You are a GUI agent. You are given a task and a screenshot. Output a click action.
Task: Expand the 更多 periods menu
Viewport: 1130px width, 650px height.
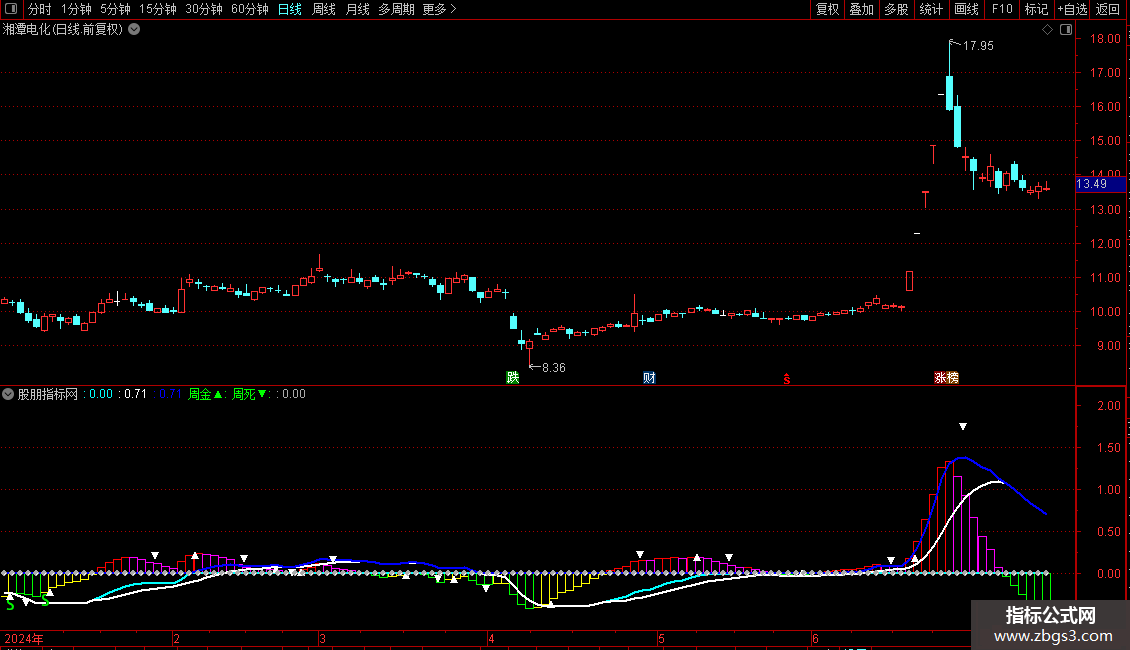(439, 9)
